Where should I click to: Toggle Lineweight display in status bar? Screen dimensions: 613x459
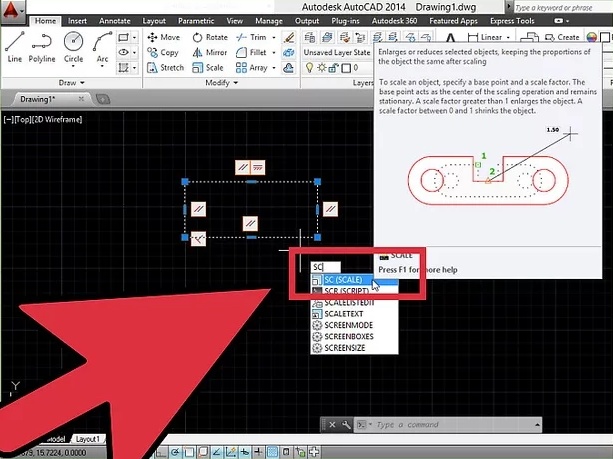click(258, 452)
